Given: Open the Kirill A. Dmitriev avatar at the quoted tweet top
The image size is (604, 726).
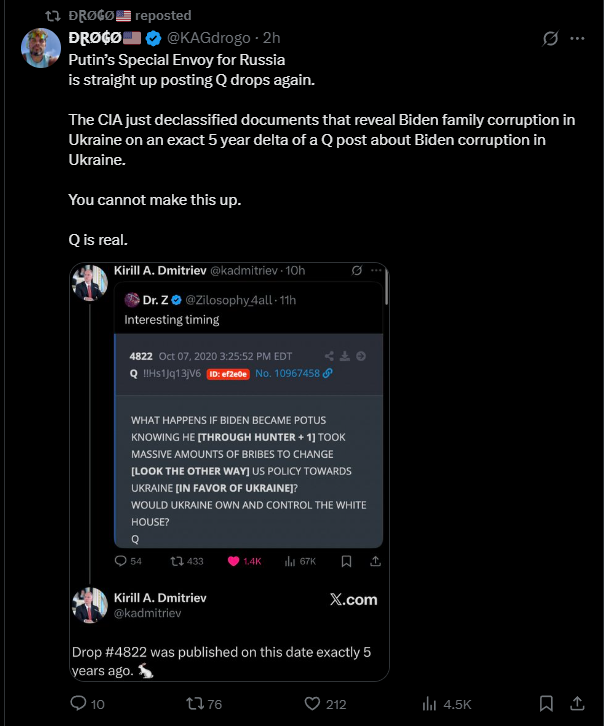Looking at the screenshot, I should [90, 283].
